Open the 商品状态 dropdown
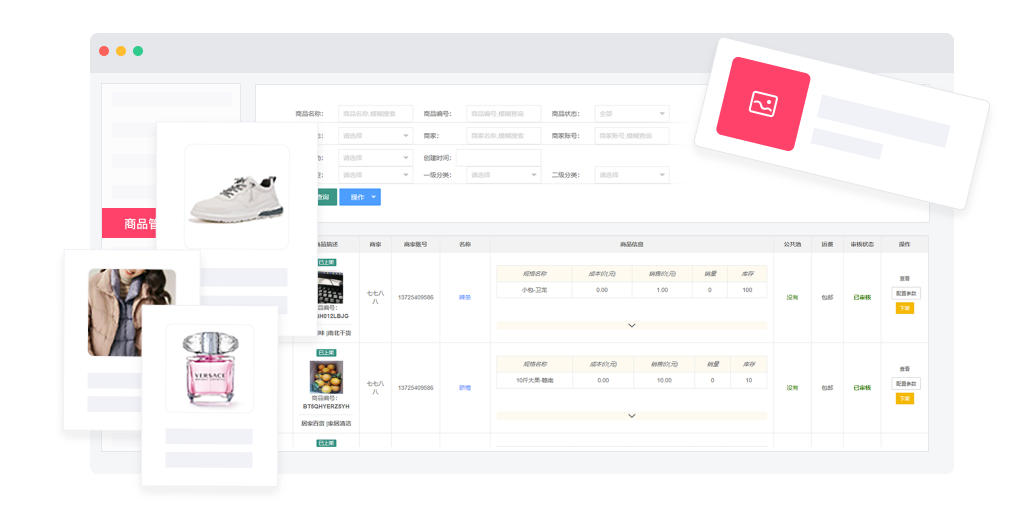 (x=632, y=114)
